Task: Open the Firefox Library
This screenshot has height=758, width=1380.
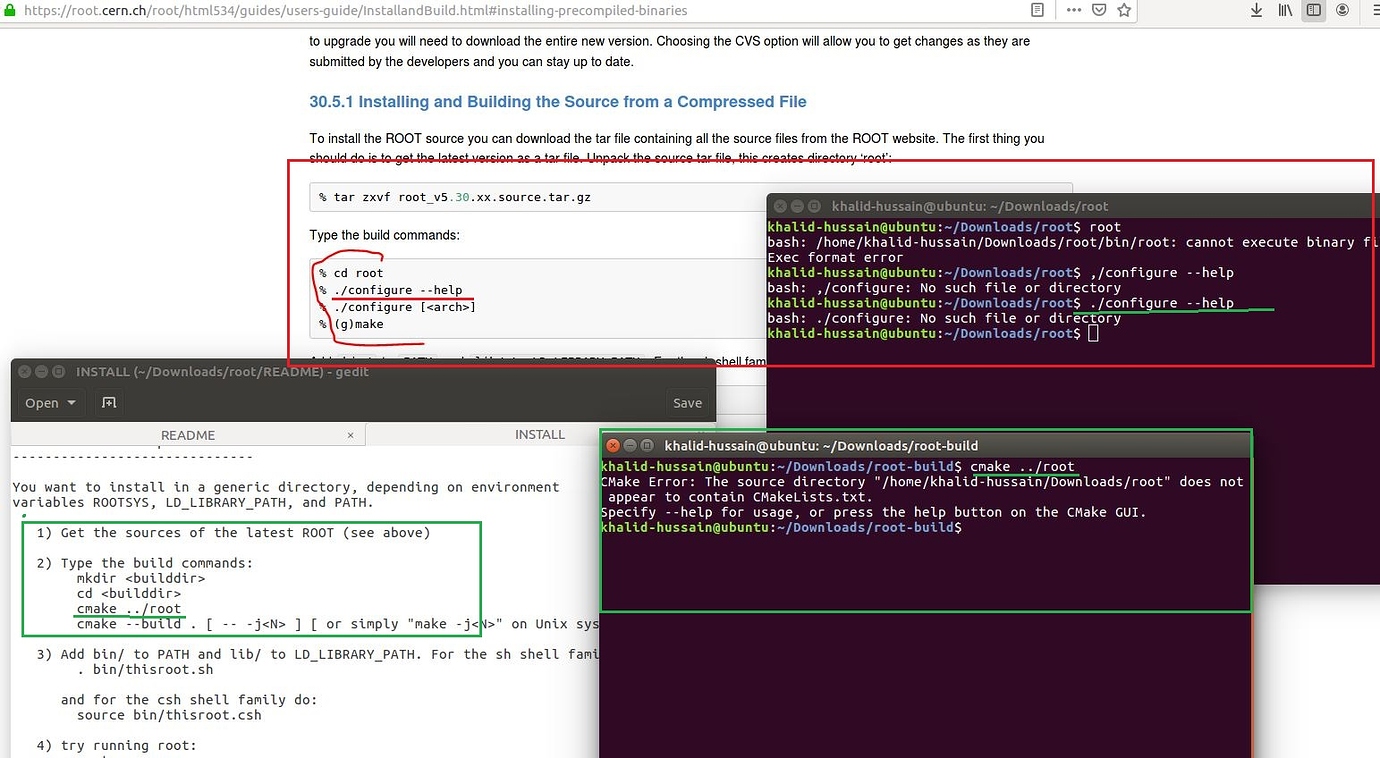Action: coord(1285,10)
